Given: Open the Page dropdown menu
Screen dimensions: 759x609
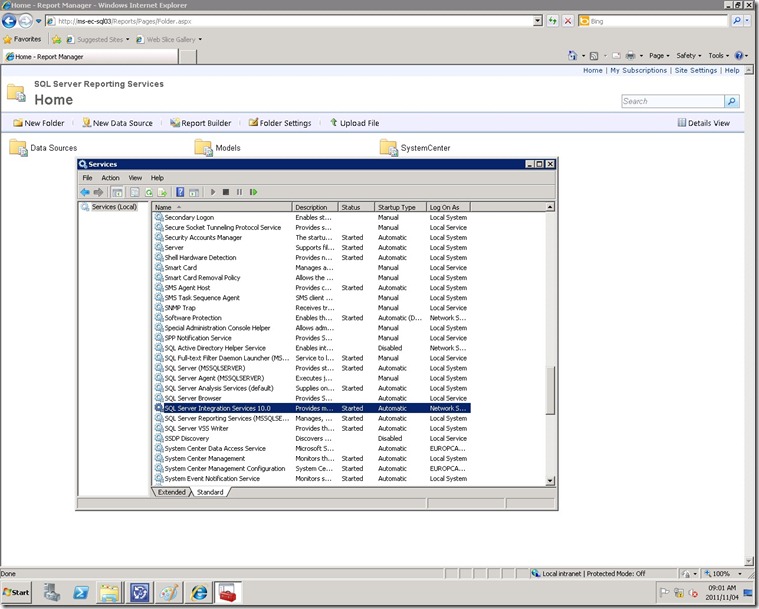Looking at the screenshot, I should pyautogui.click(x=659, y=56).
